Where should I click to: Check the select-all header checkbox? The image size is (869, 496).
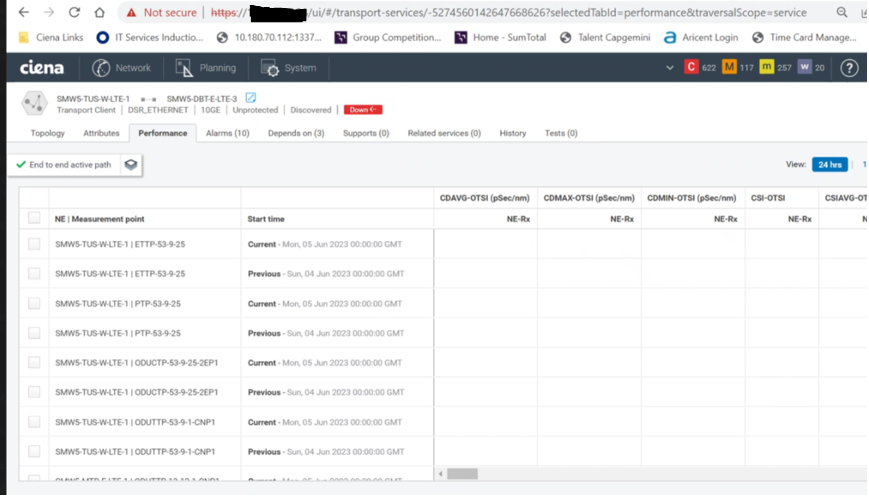[35, 218]
